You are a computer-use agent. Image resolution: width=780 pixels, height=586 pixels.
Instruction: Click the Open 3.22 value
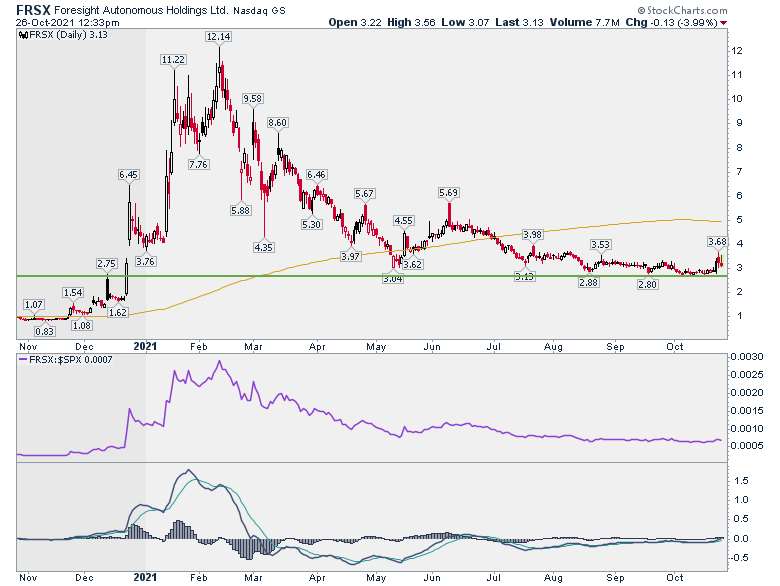pos(355,22)
